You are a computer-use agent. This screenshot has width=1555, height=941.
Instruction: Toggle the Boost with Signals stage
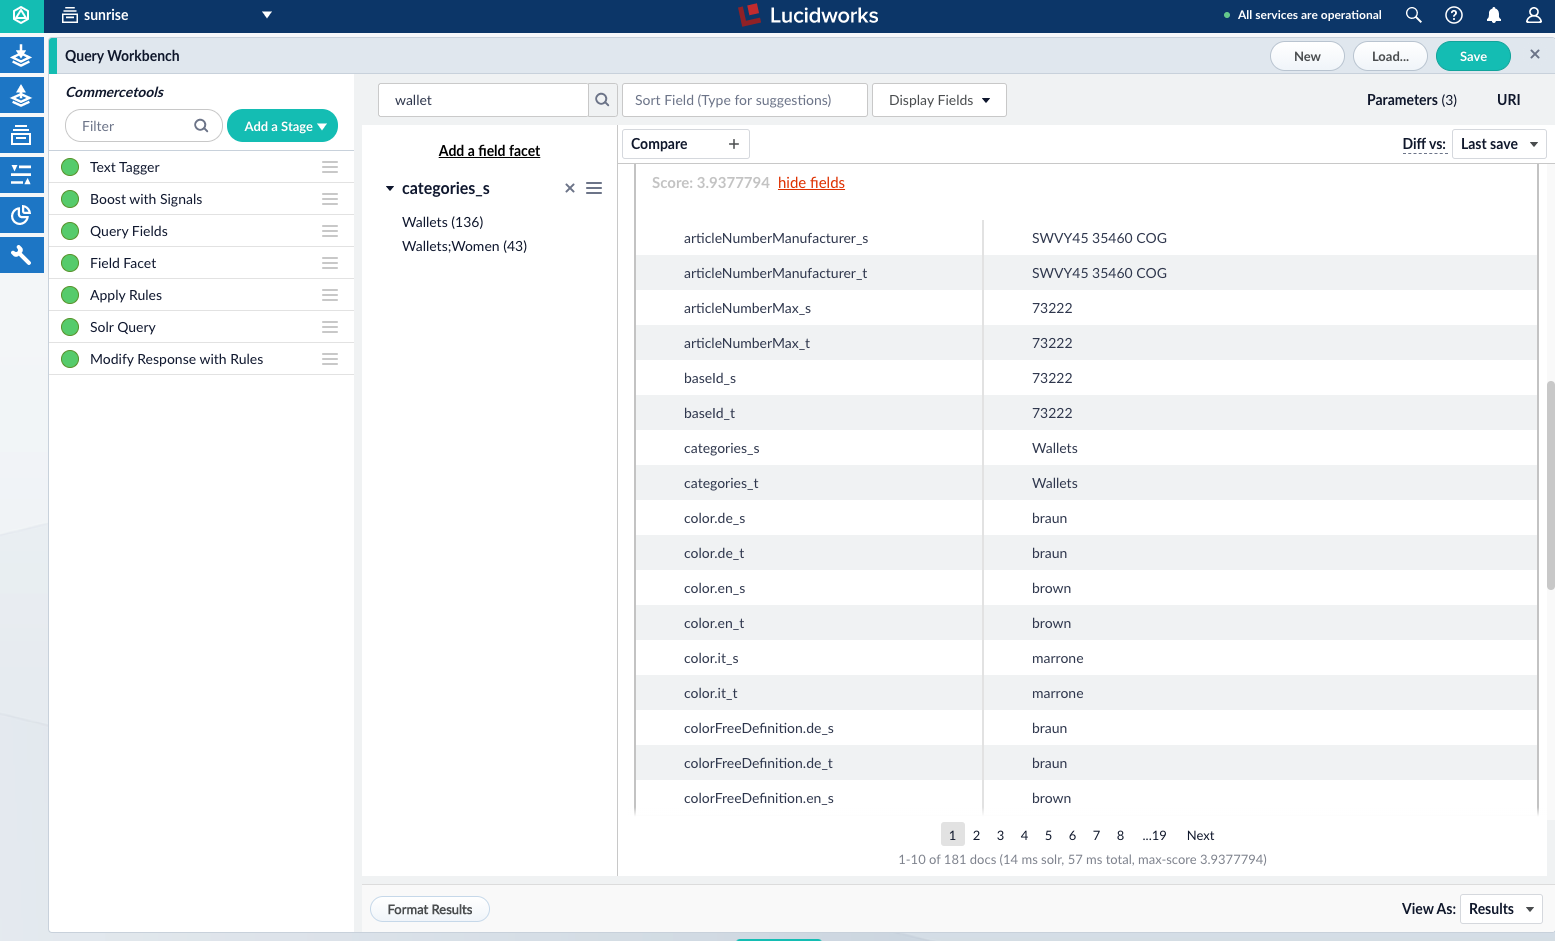click(70, 199)
